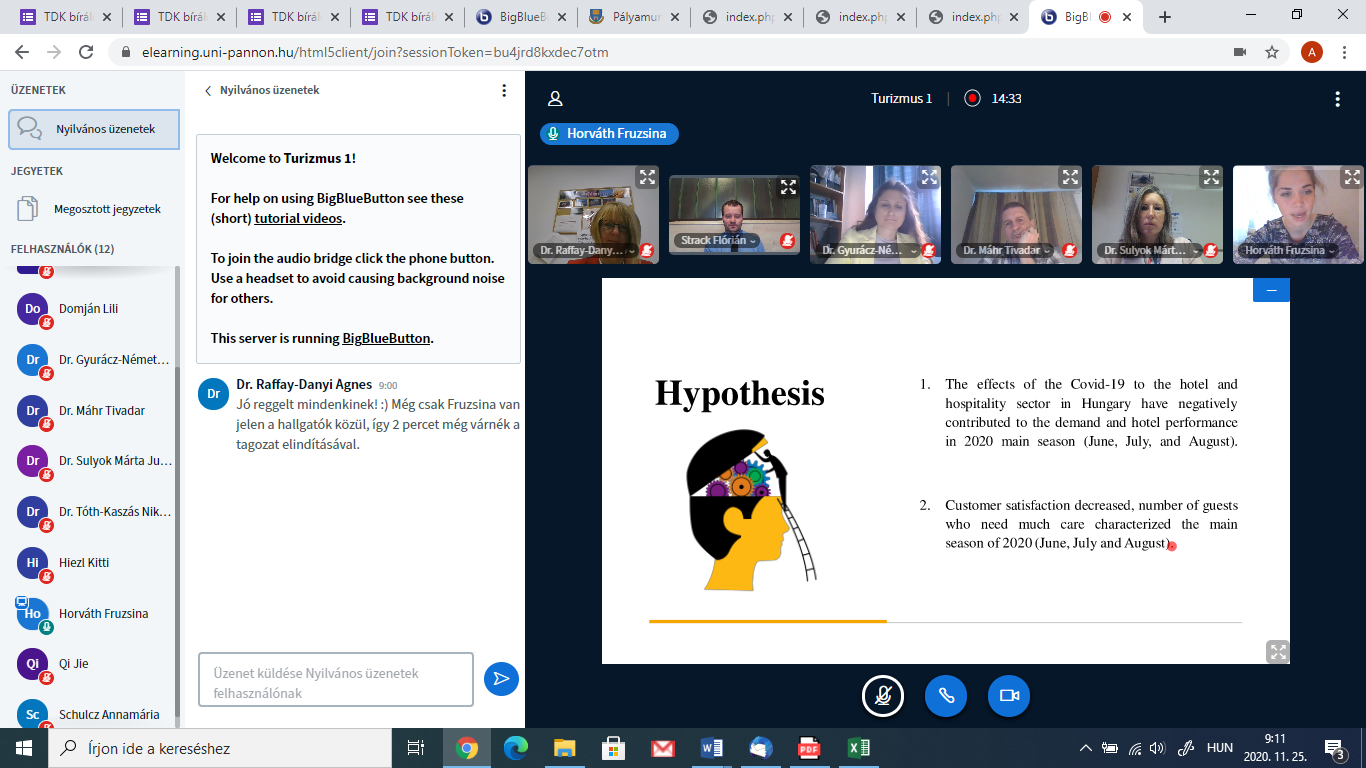Collapse chat via Nyilvános üzenetek back arrow
This screenshot has width=1366, height=768.
click(209, 90)
